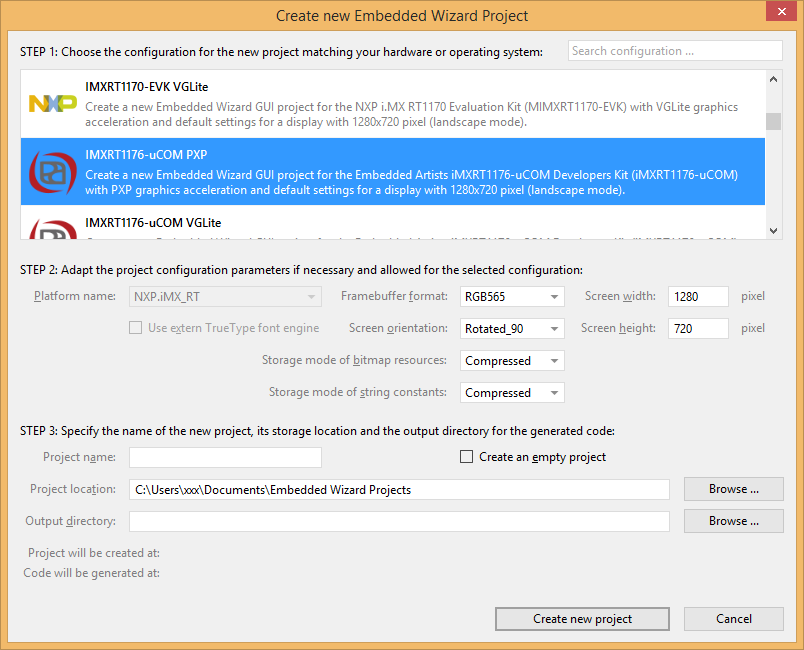Click the Cancel button
The height and width of the screenshot is (650, 804).
733,619
